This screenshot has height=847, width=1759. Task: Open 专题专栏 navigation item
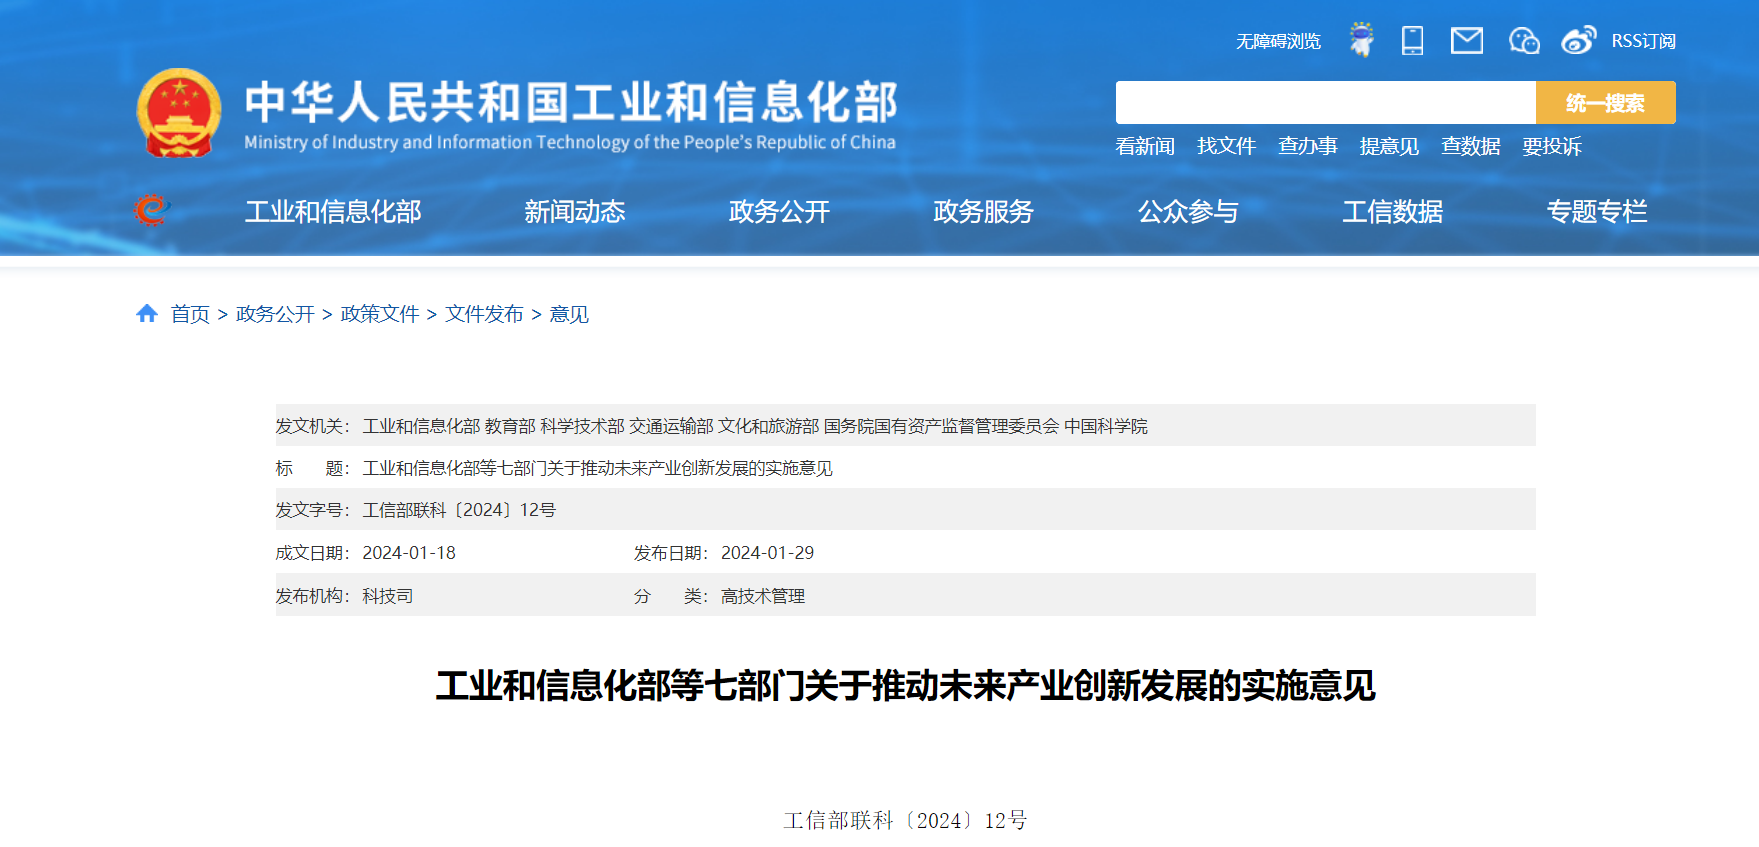coord(1596,211)
